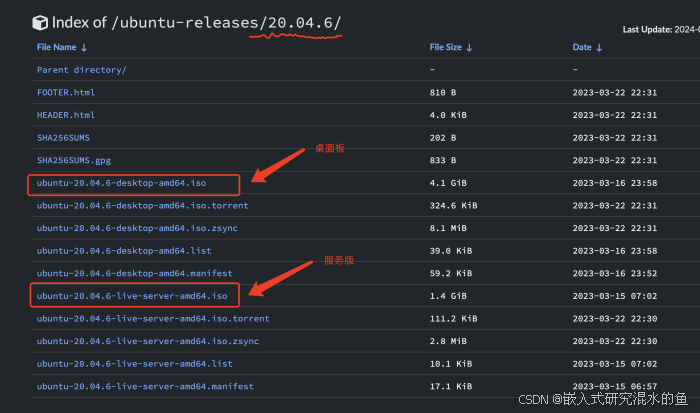Download ubuntu-20.04.6-live-server-amd64.iso.torrent
Image resolution: width=700 pixels, height=413 pixels.
153,319
